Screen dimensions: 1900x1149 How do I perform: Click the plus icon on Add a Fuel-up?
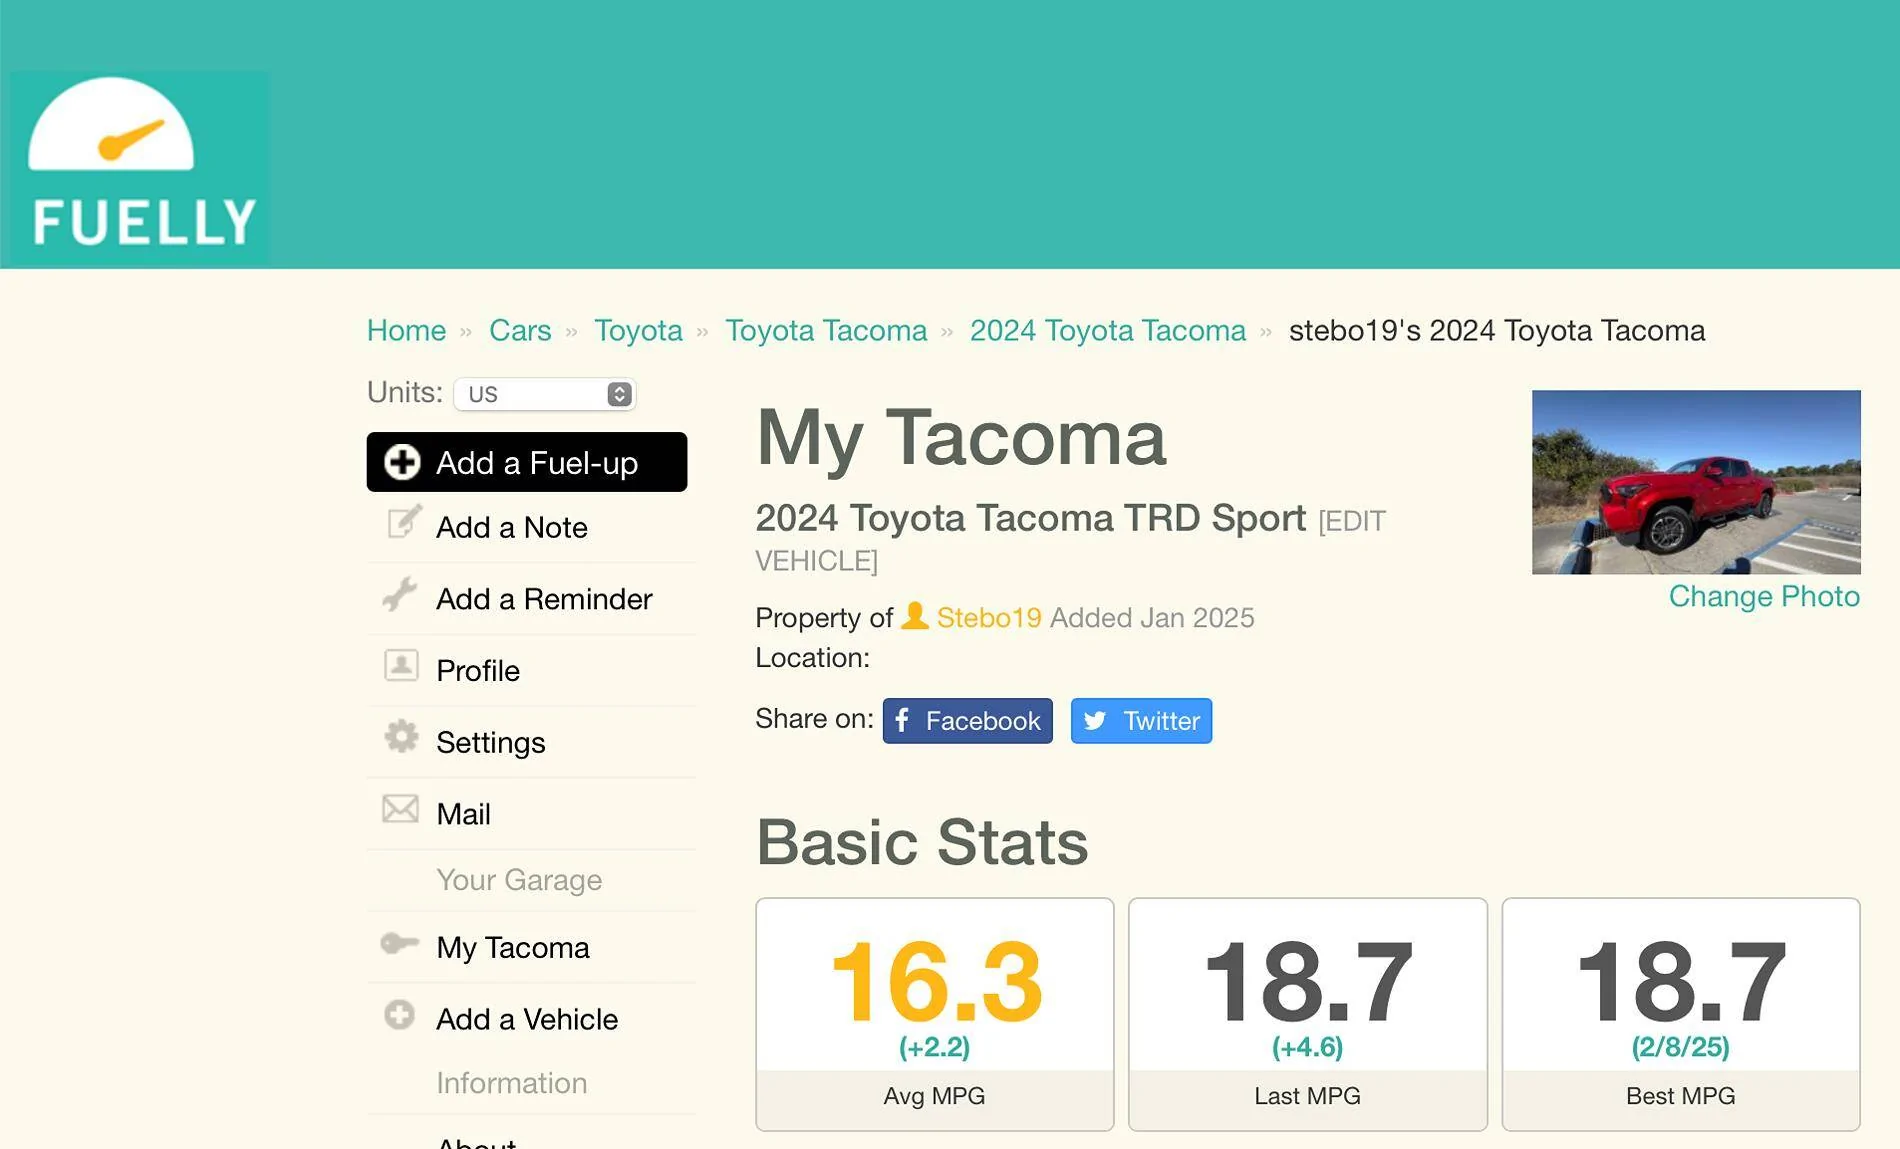(x=402, y=462)
